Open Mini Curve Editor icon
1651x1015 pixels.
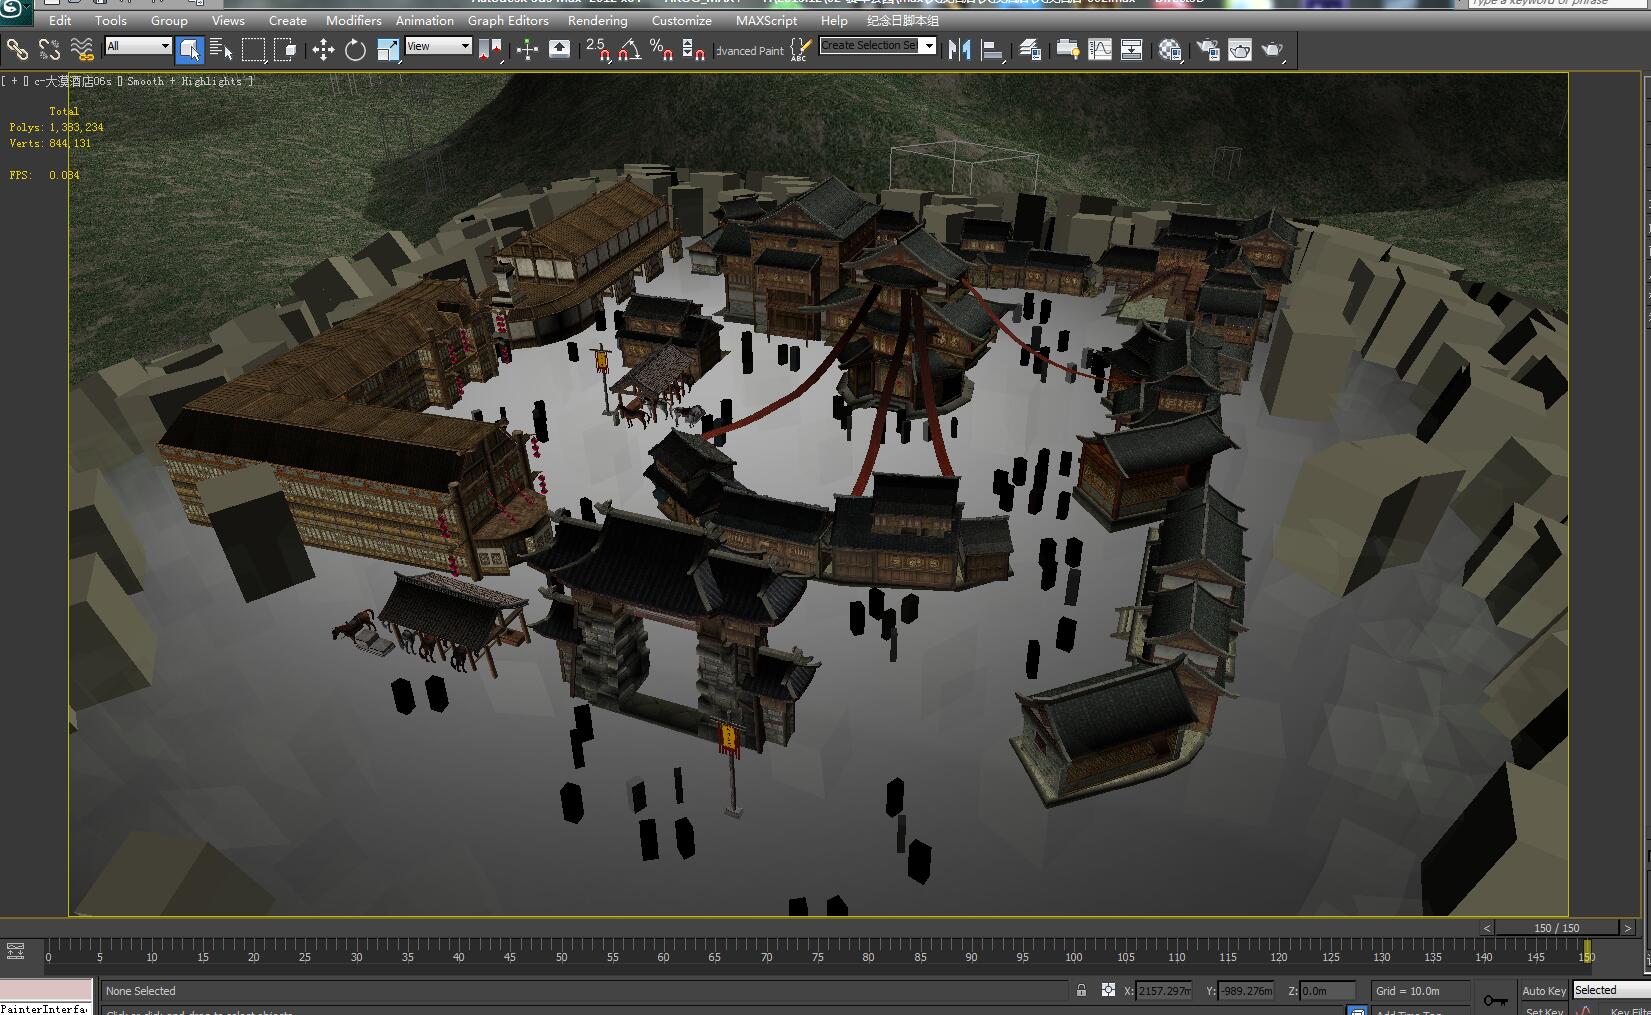[15, 951]
